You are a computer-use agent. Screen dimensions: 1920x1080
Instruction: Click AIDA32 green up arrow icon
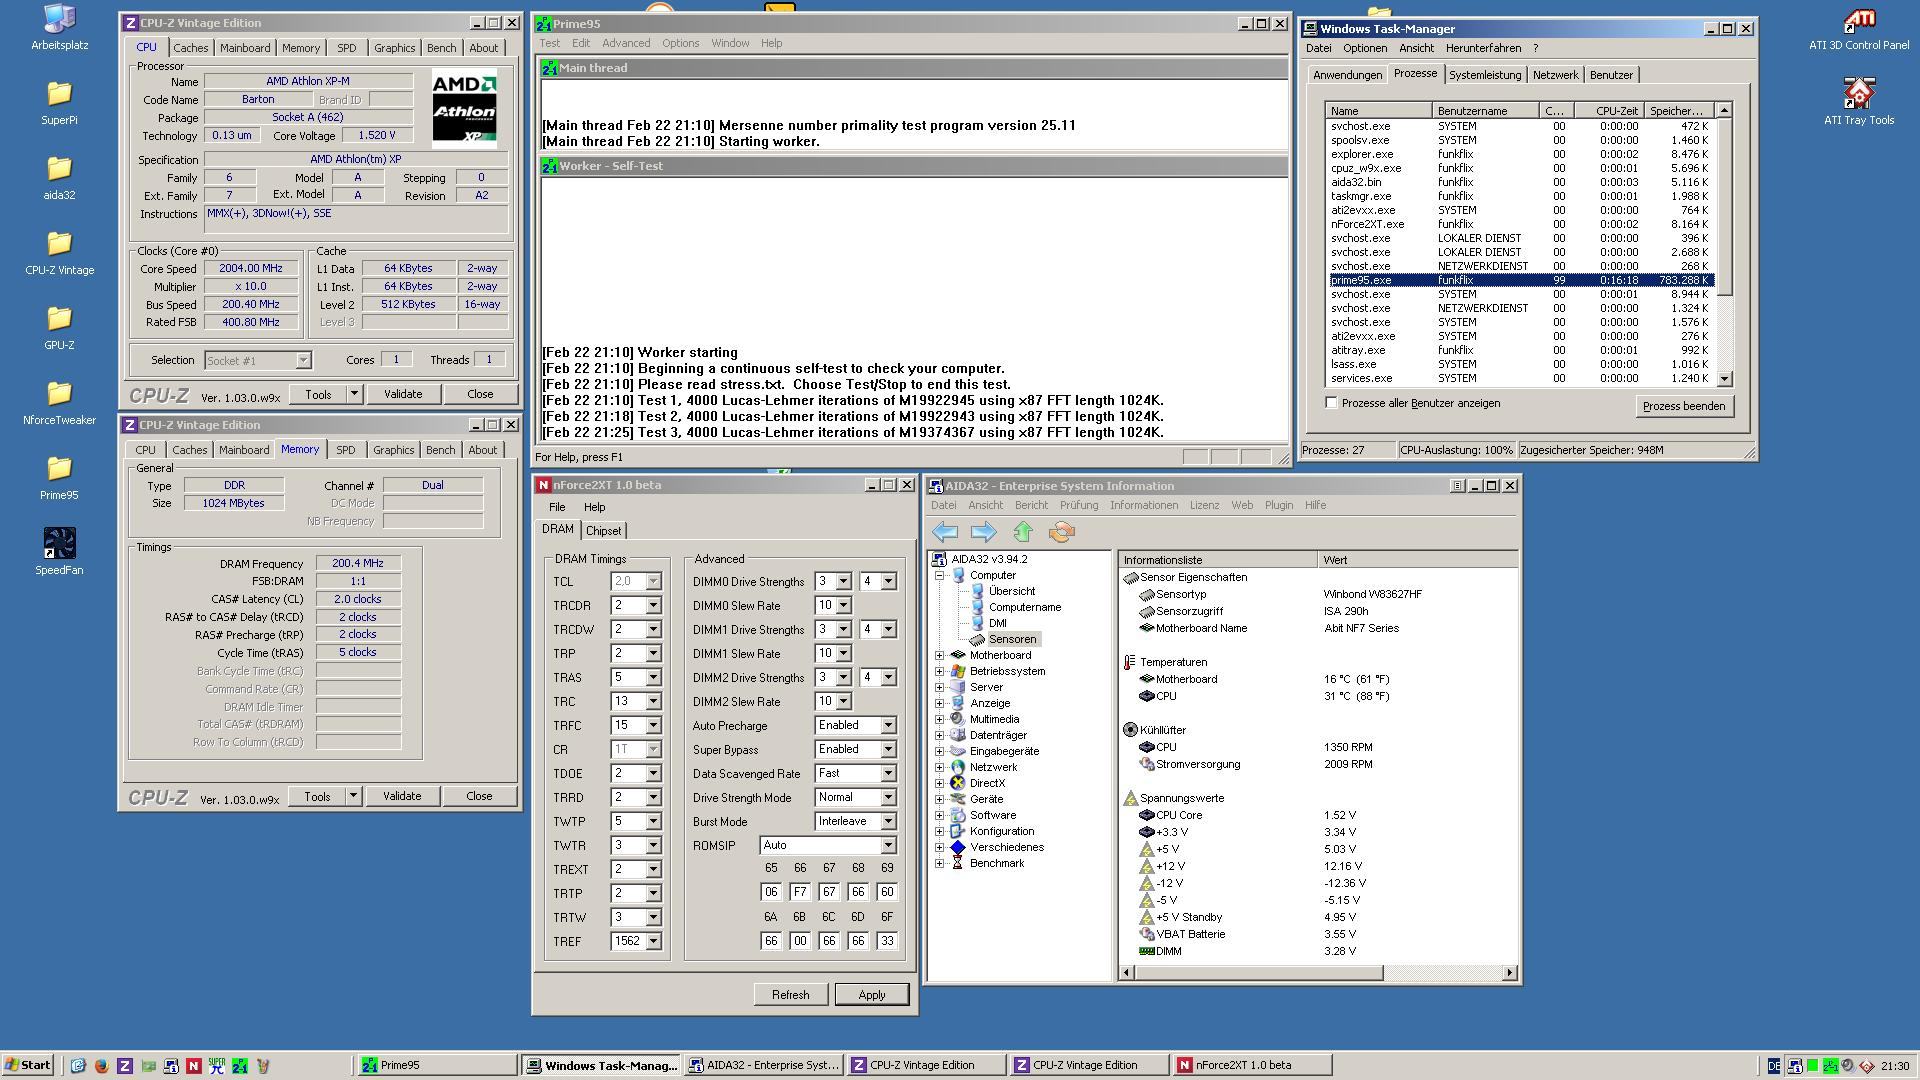[x=1023, y=532]
